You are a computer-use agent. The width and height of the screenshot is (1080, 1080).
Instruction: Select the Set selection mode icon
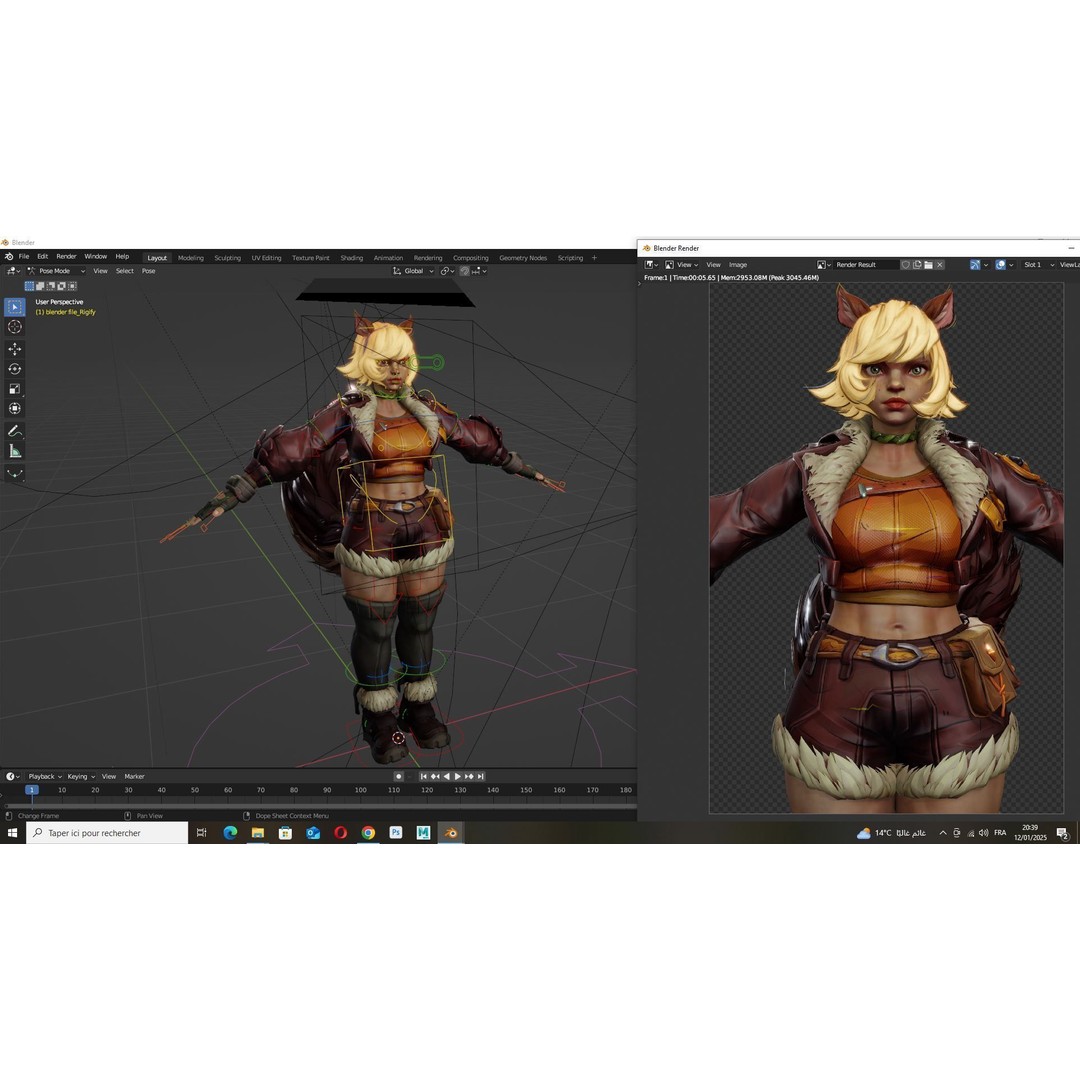[x=29, y=286]
